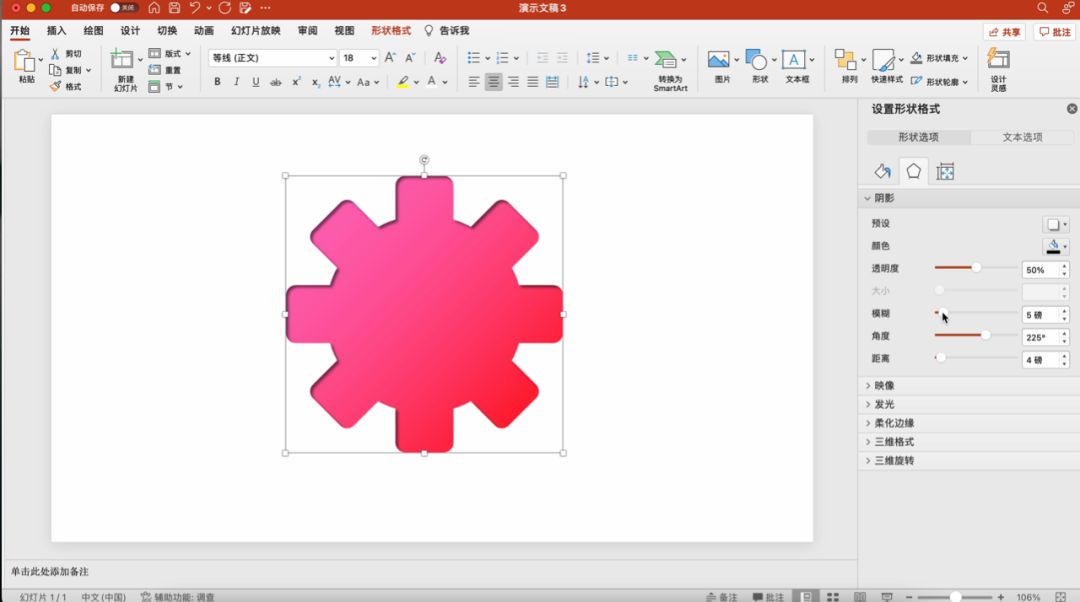
Task: Open the Arrange options
Action: (x=845, y=60)
